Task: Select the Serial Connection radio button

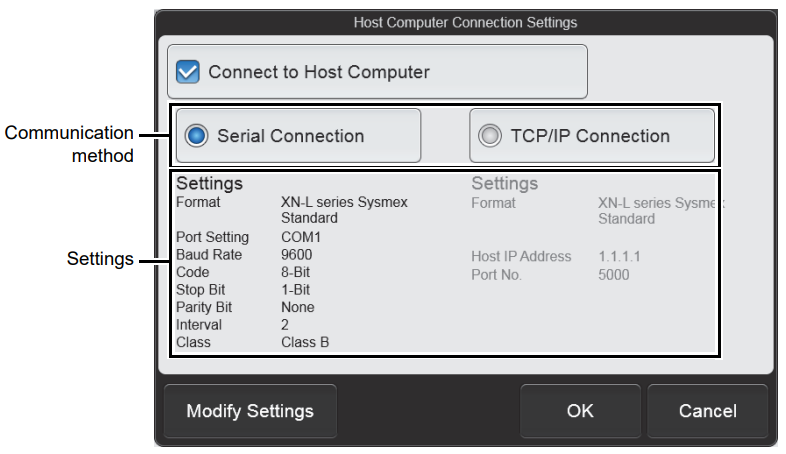Action: tap(197, 136)
